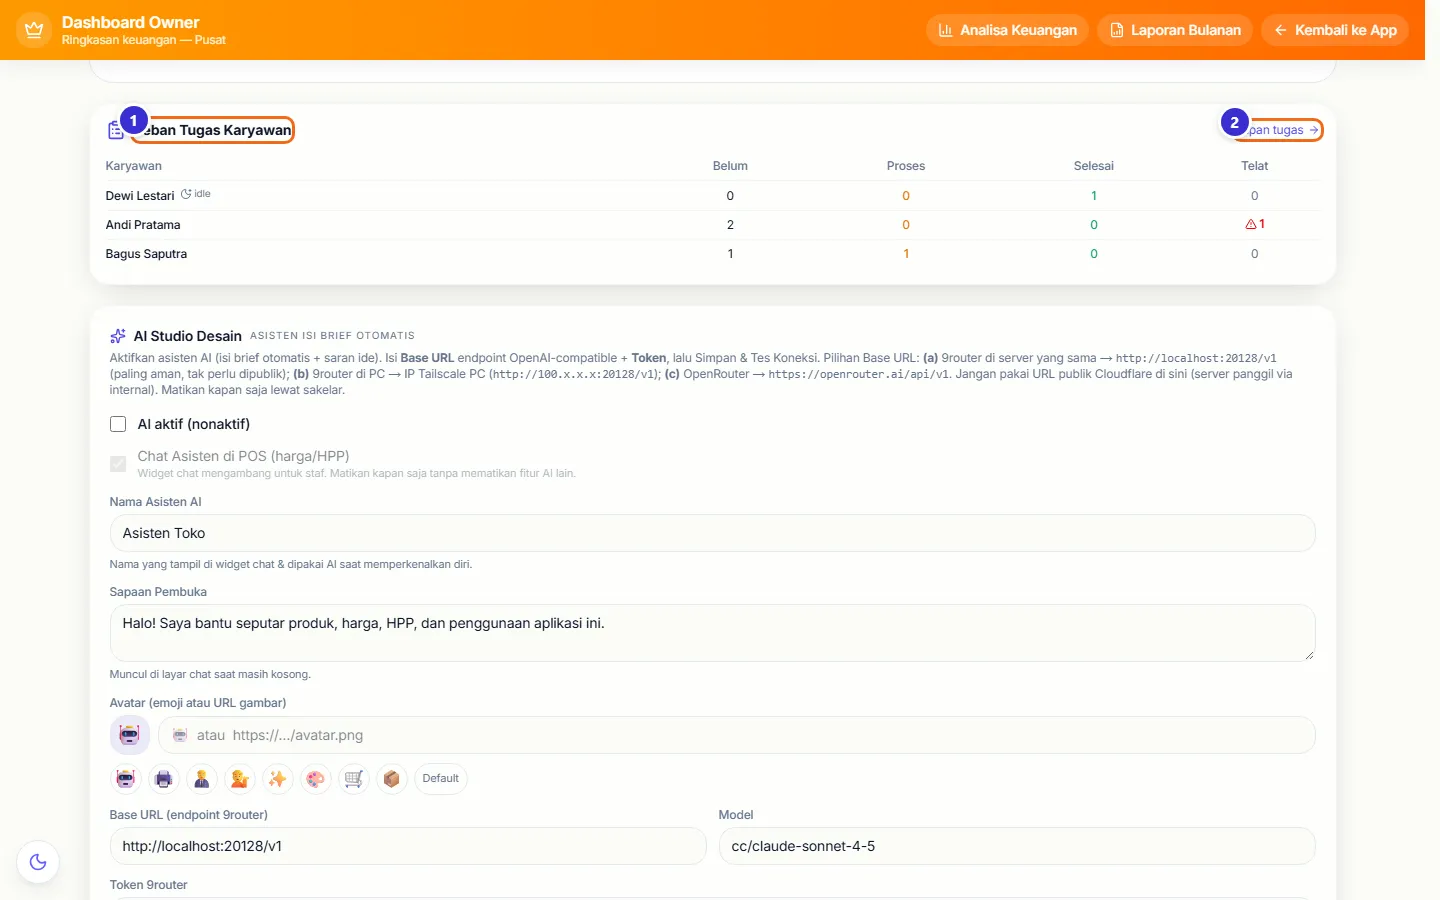Click the Karyawan column header
Screen dimensions: 1440x900
tap(134, 166)
